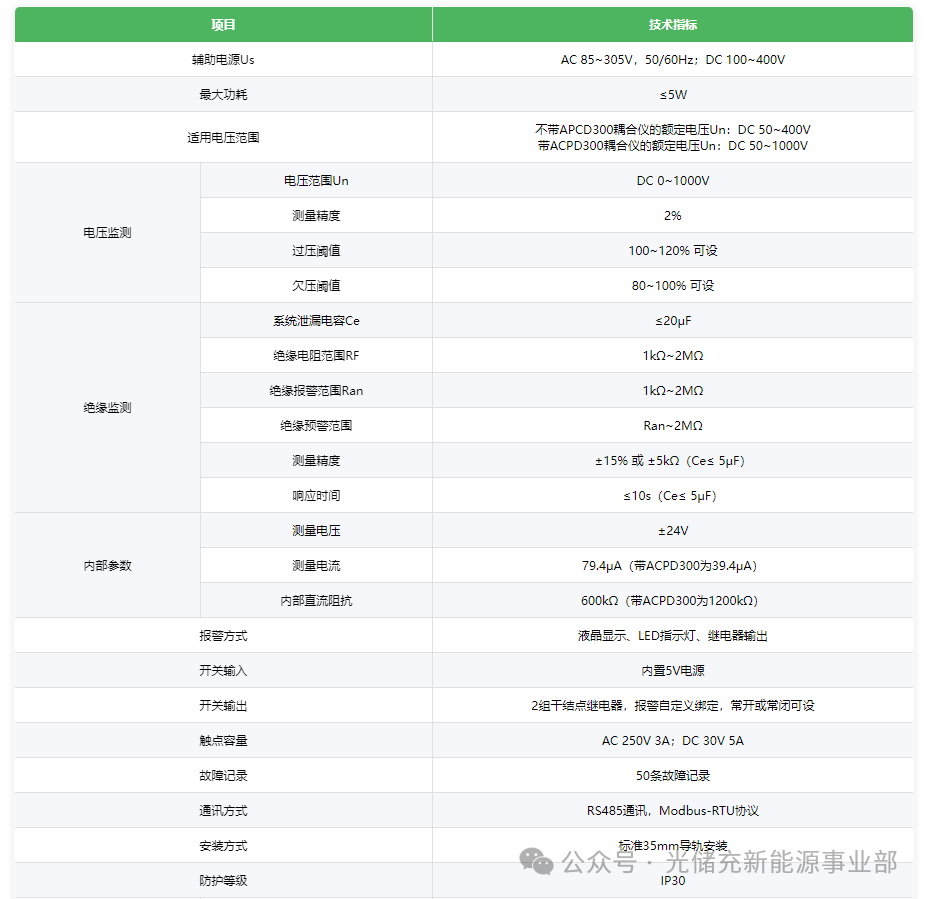Click the green 项目 header cell
The height and width of the screenshot is (899, 927).
(221, 24)
